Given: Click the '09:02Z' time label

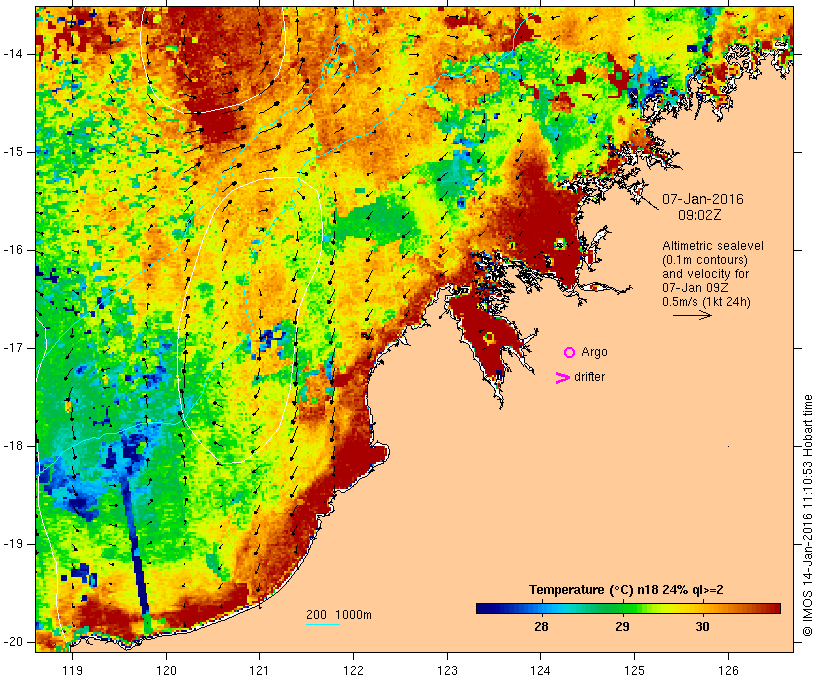Looking at the screenshot, I should pyautogui.click(x=700, y=215).
